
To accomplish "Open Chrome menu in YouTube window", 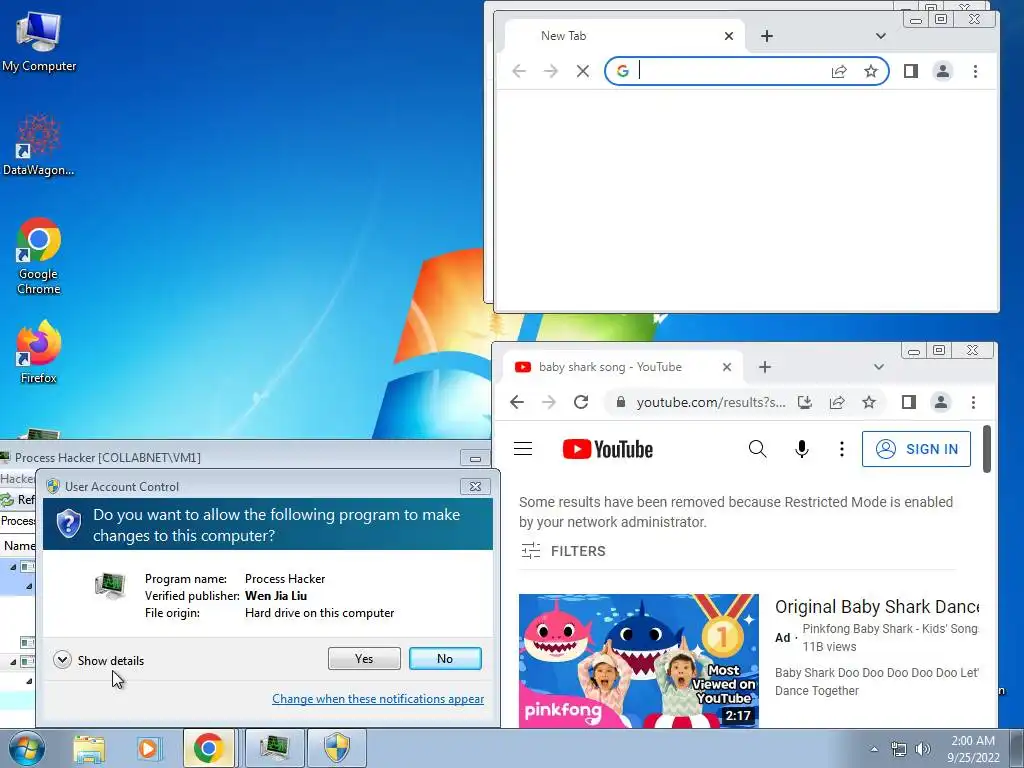I will pyautogui.click(x=974, y=402).
